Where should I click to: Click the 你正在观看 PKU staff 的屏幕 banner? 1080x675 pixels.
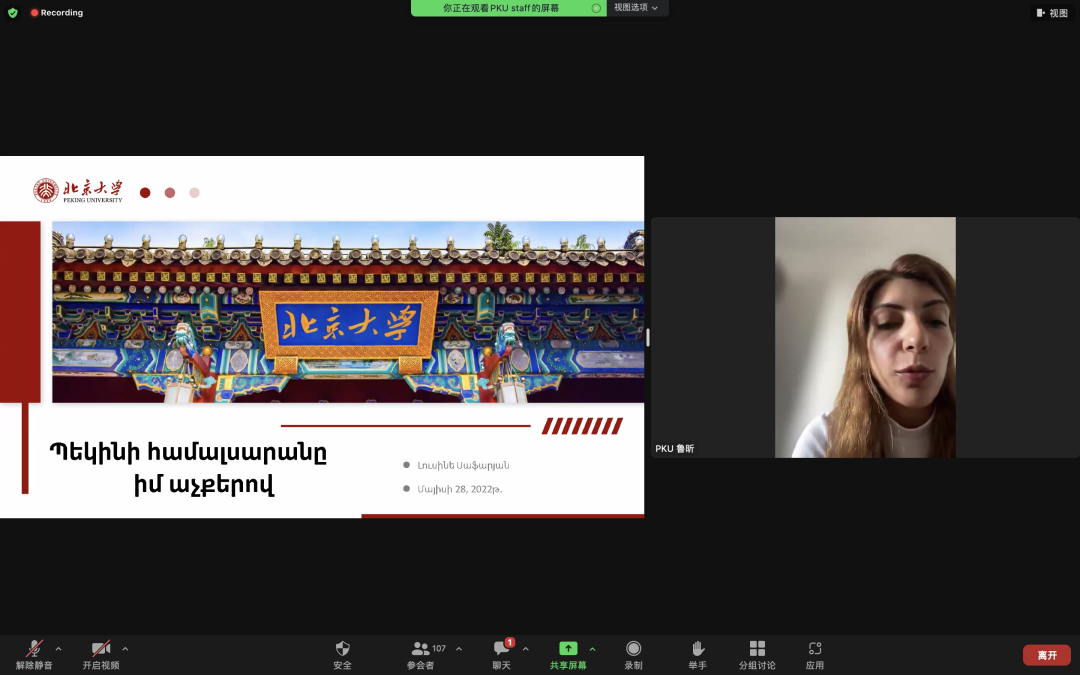tap(508, 8)
